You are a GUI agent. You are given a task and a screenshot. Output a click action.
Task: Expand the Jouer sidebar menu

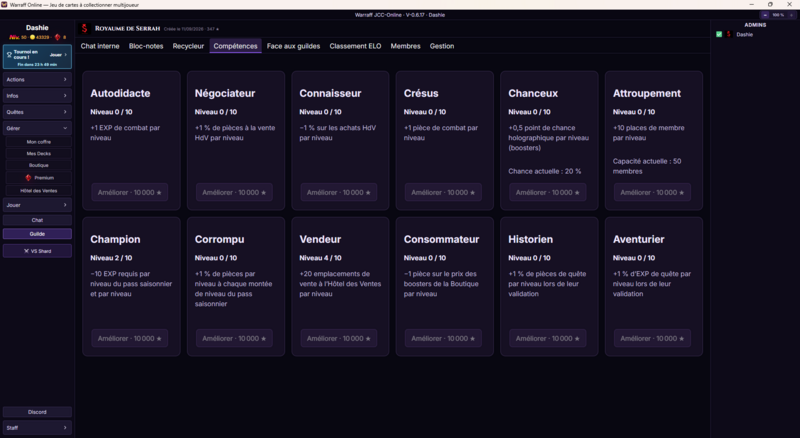[x=37, y=205]
